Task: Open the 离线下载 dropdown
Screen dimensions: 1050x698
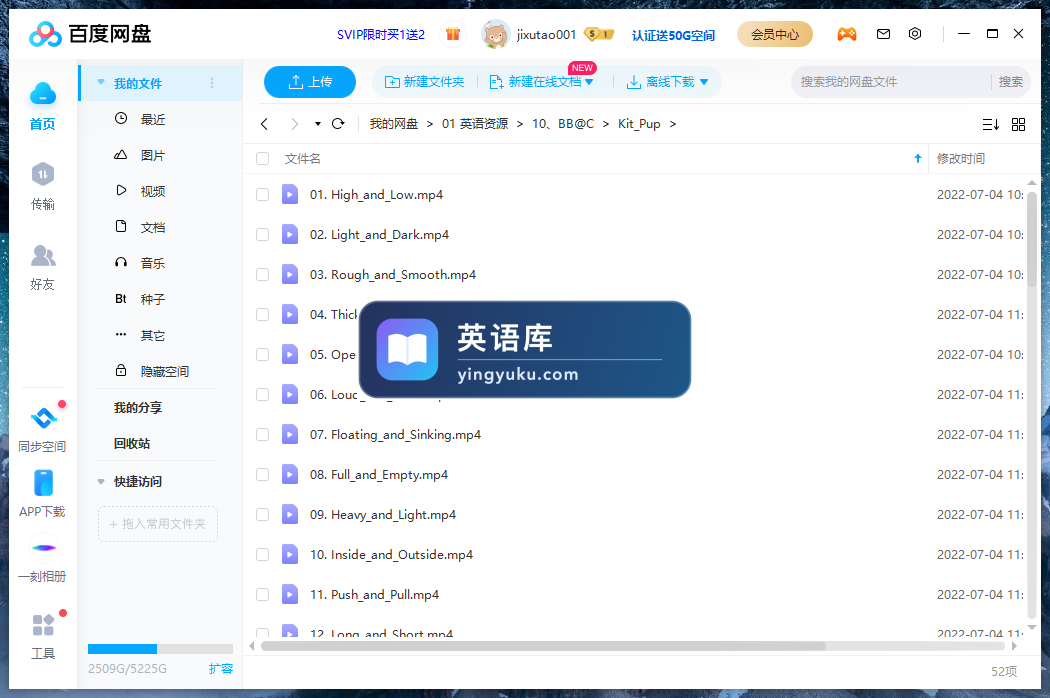Action: tap(704, 82)
